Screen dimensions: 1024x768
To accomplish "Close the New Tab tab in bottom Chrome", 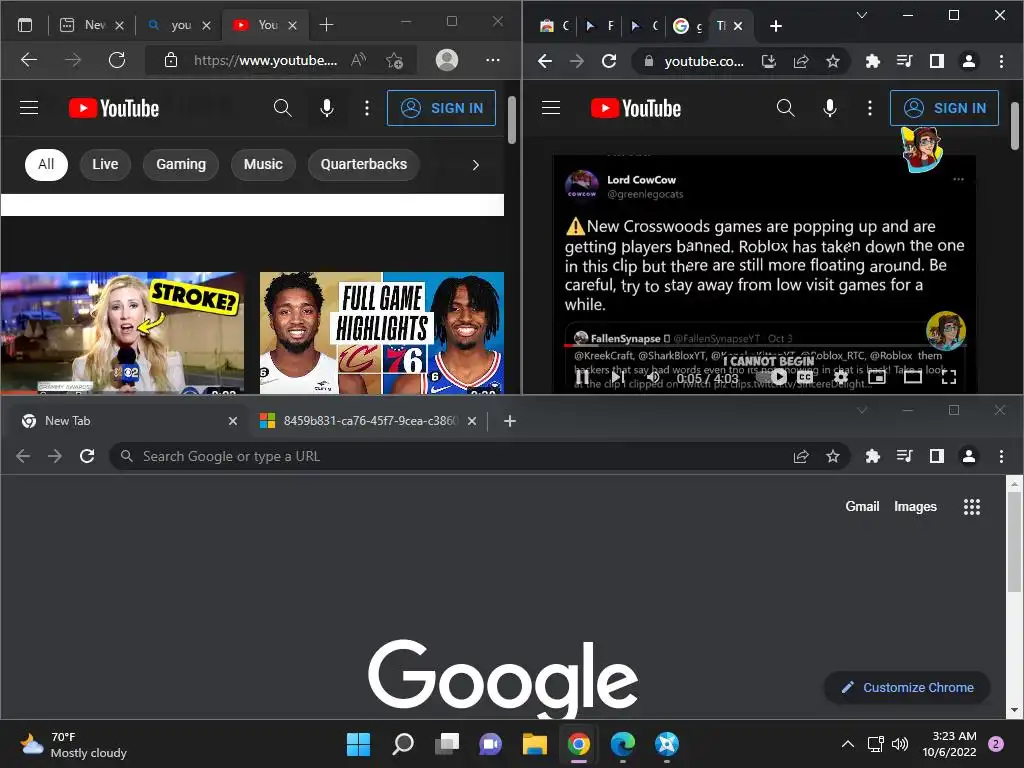I will pyautogui.click(x=233, y=421).
